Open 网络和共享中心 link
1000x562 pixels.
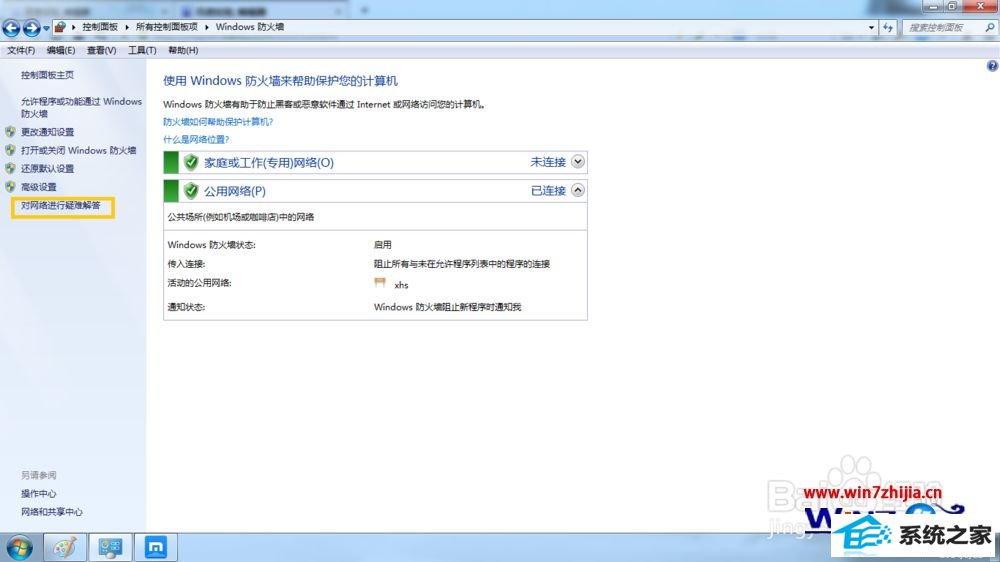coord(52,512)
